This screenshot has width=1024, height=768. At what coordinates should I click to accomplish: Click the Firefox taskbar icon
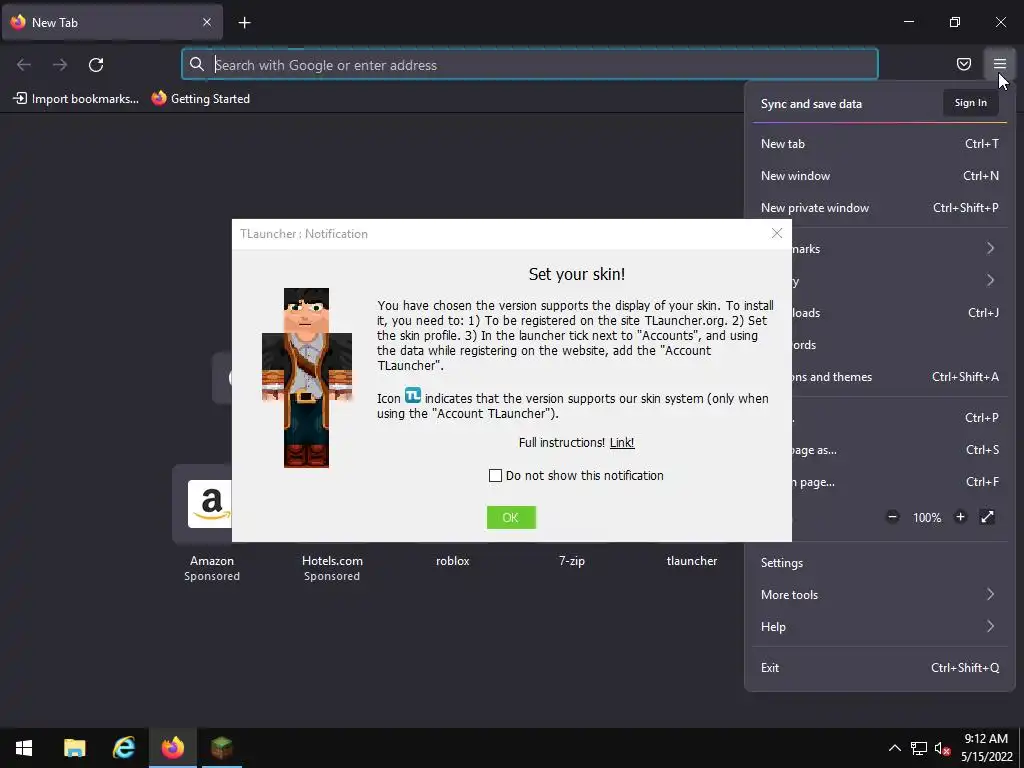click(173, 748)
